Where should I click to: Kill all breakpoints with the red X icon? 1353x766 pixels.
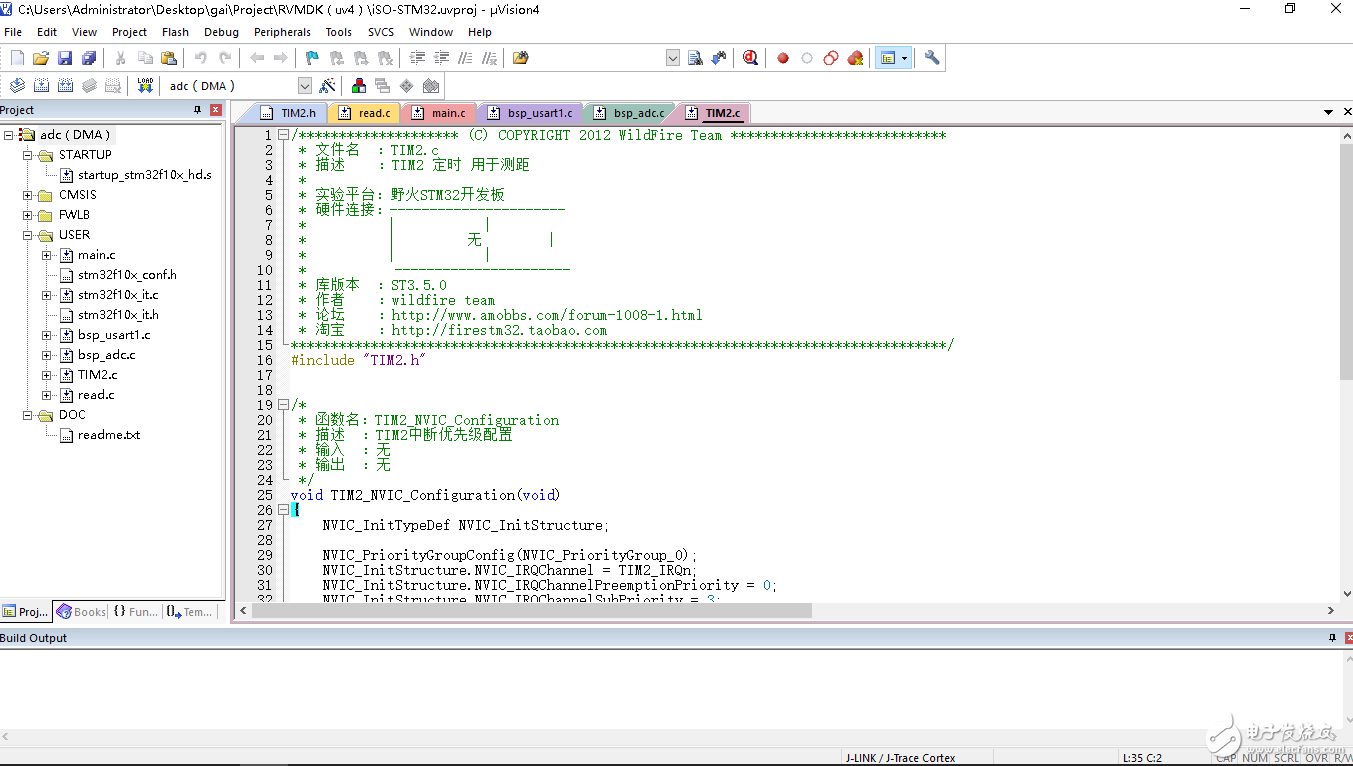(855, 58)
